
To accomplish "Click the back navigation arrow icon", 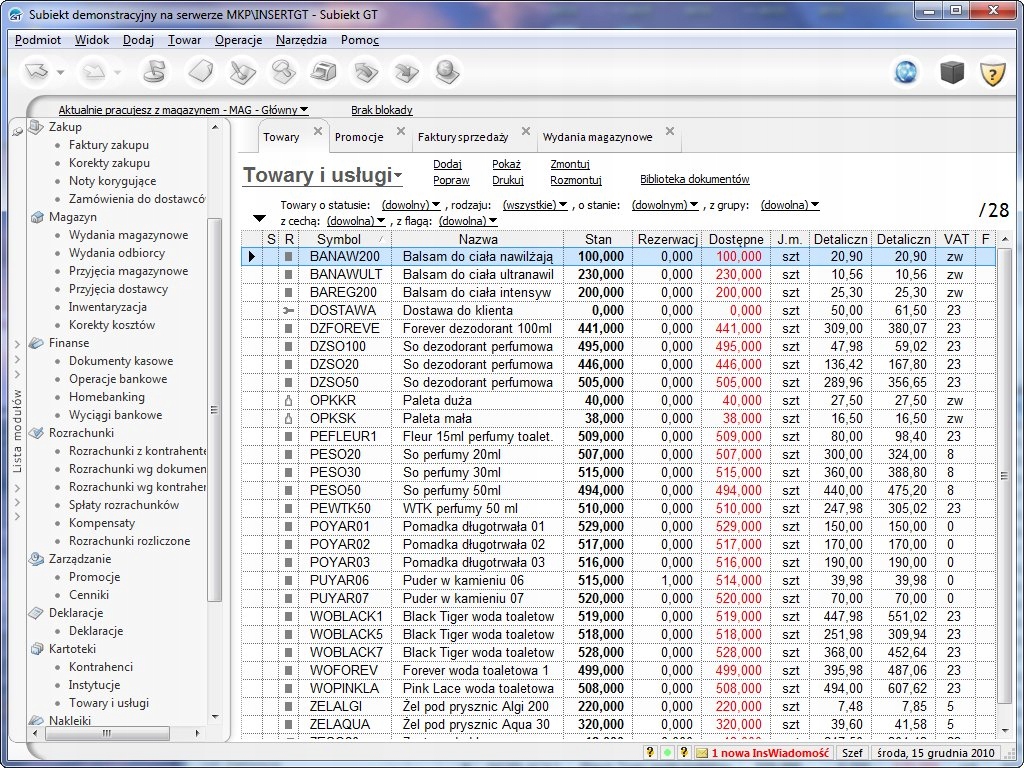I will [37, 72].
